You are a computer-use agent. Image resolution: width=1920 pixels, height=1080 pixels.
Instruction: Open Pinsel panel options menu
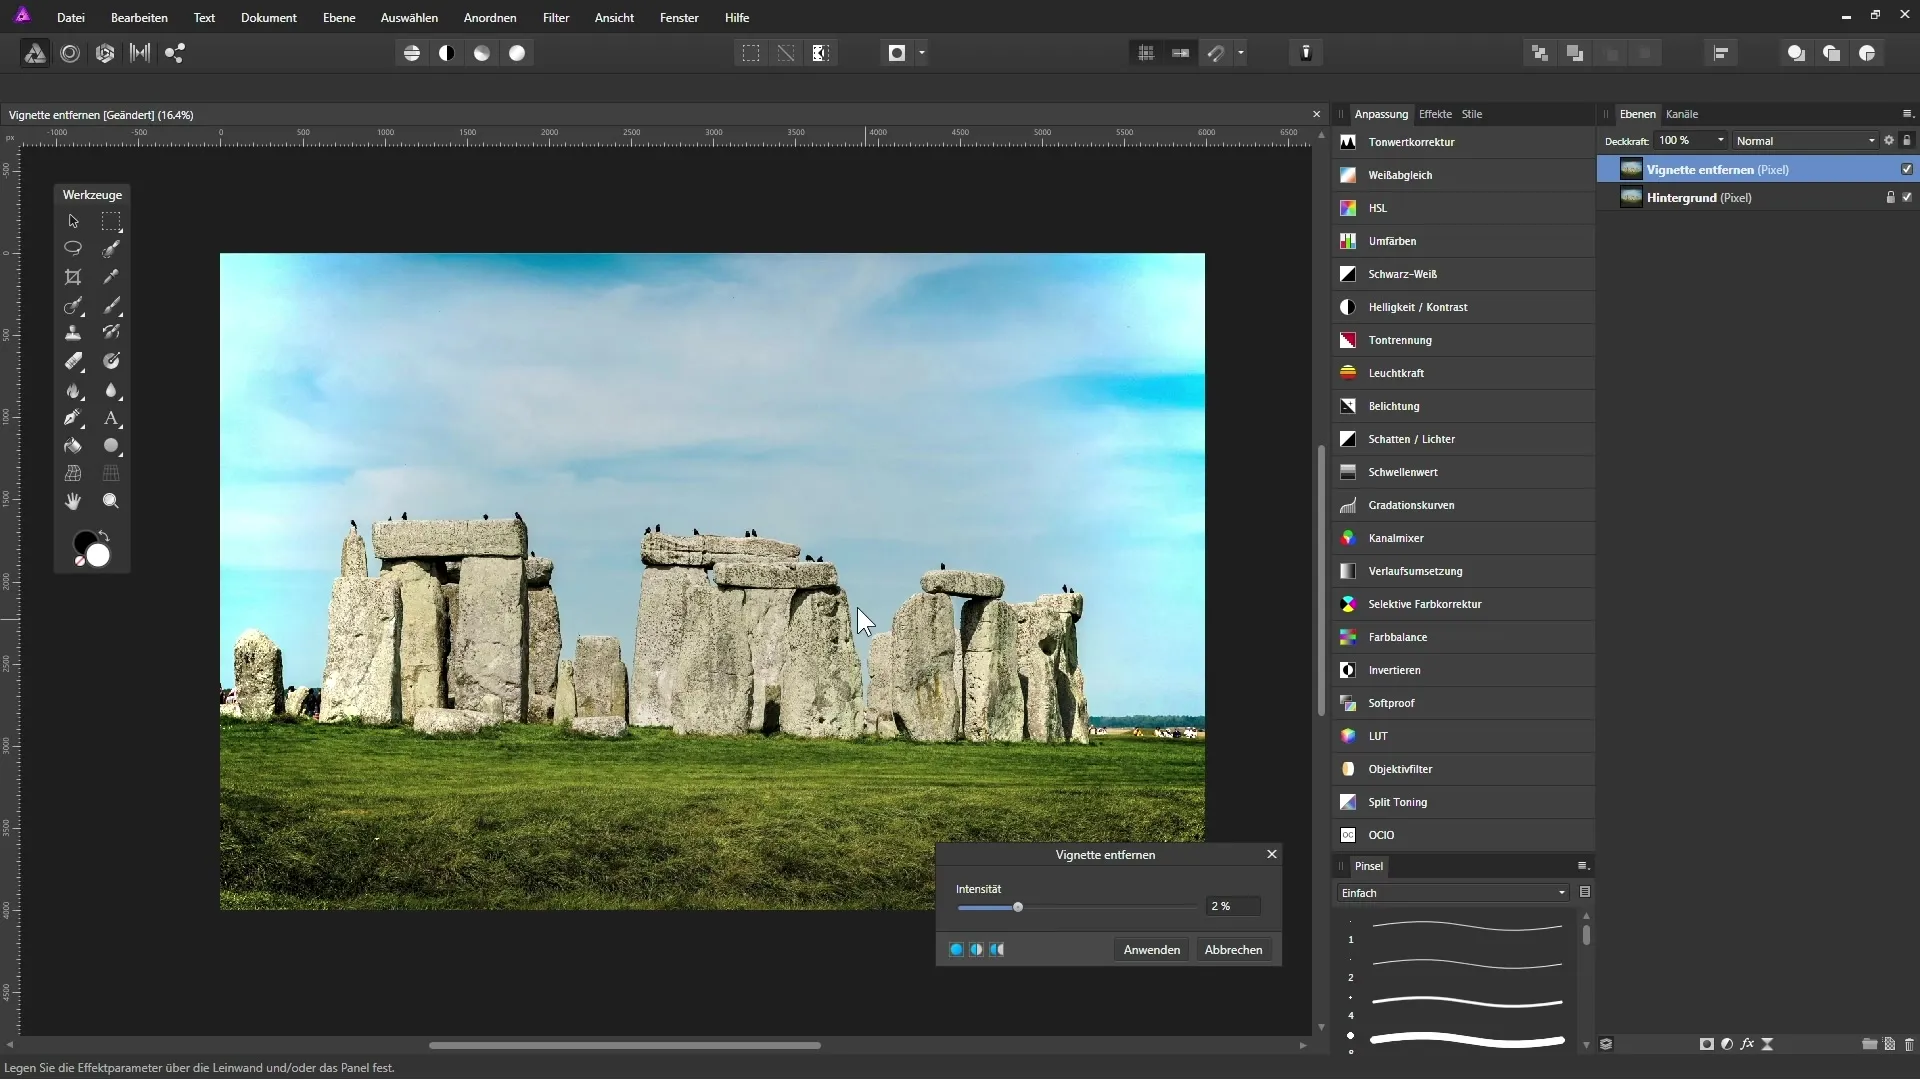click(x=1583, y=866)
